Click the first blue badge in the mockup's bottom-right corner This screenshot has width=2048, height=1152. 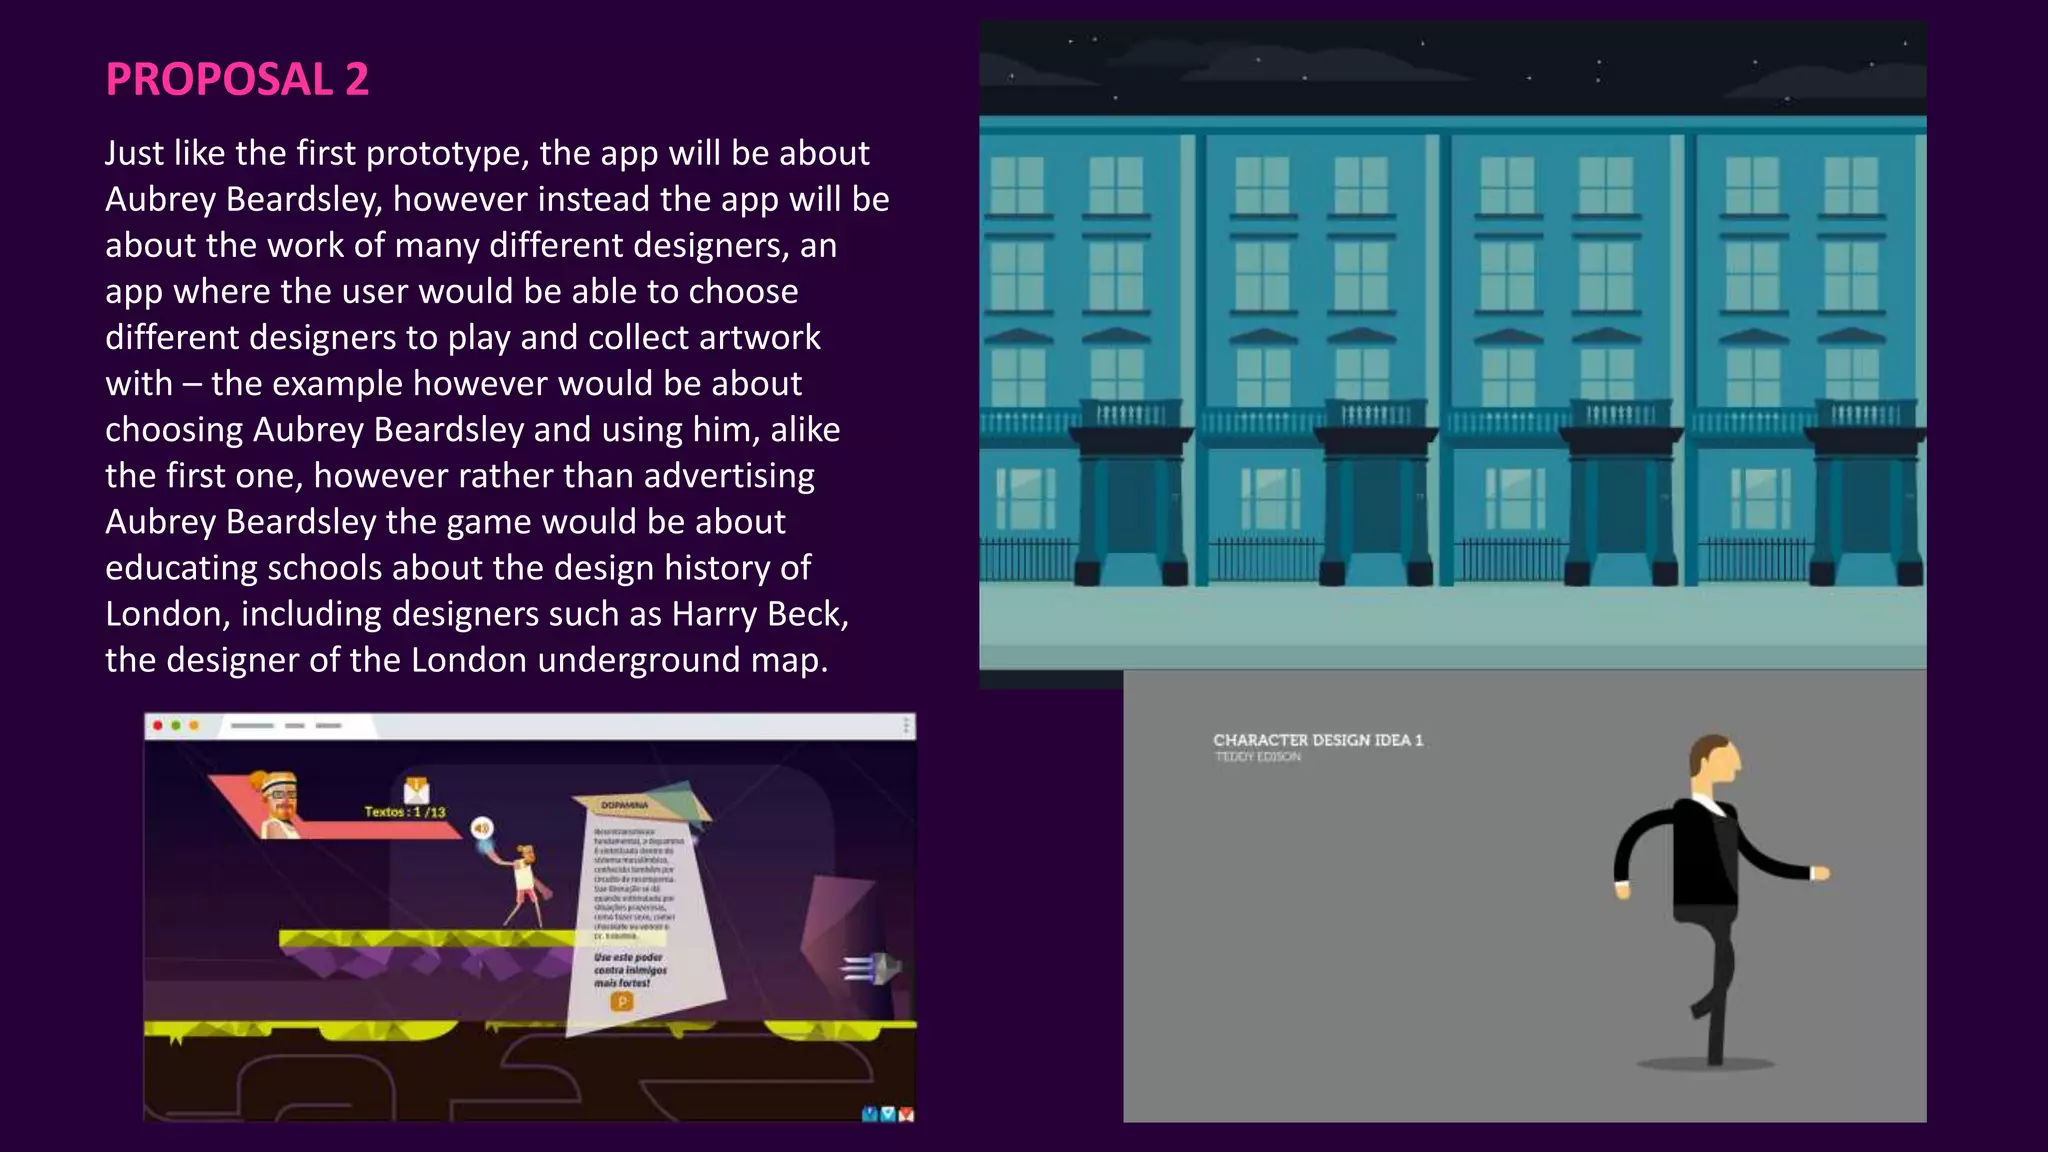point(870,1114)
